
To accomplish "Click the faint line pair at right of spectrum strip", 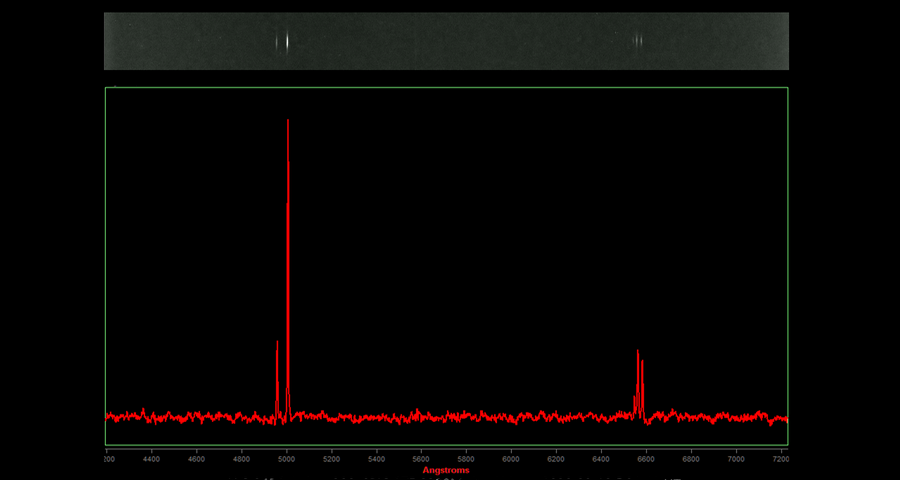I will [638, 41].
